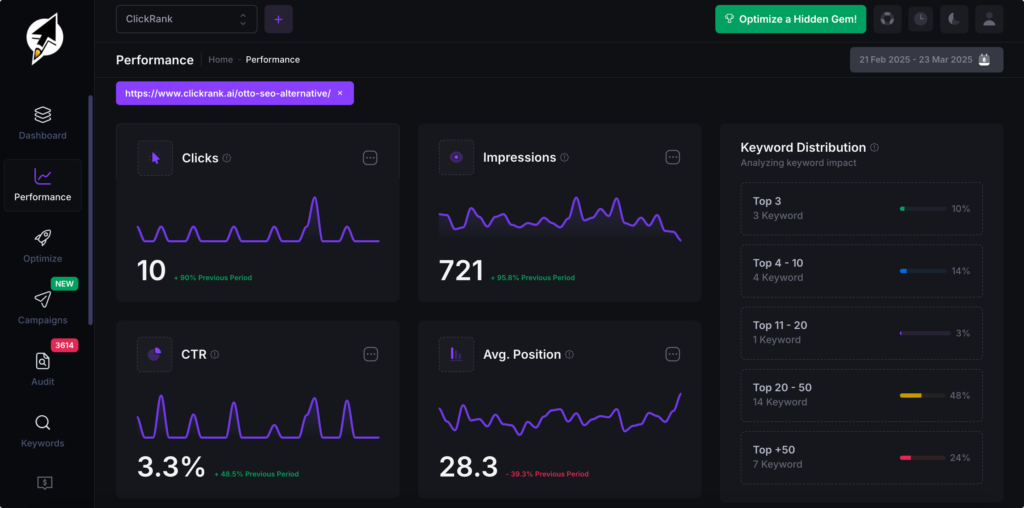The image size is (1024, 508).
Task: Click the info icon next to Keyword Distribution
Action: [874, 148]
